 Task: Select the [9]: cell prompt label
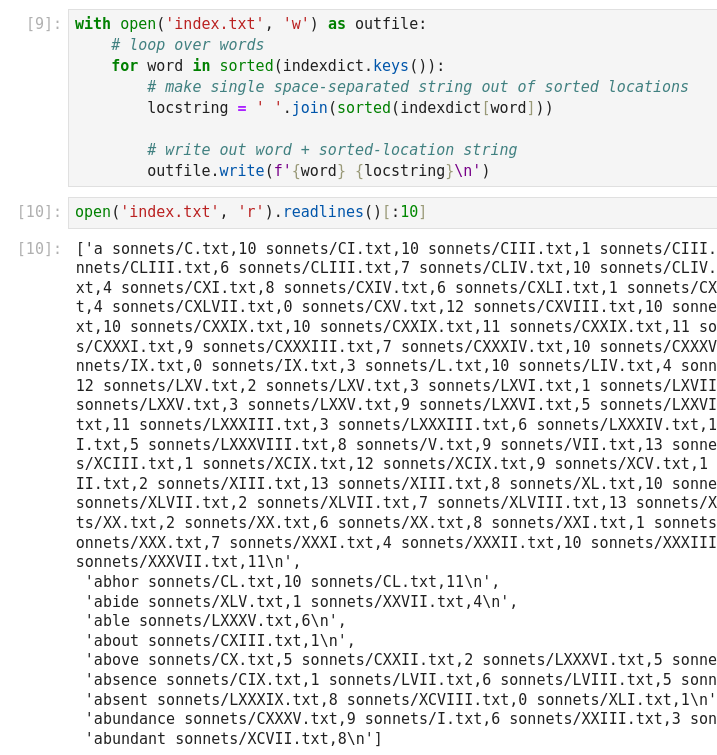coord(44,24)
